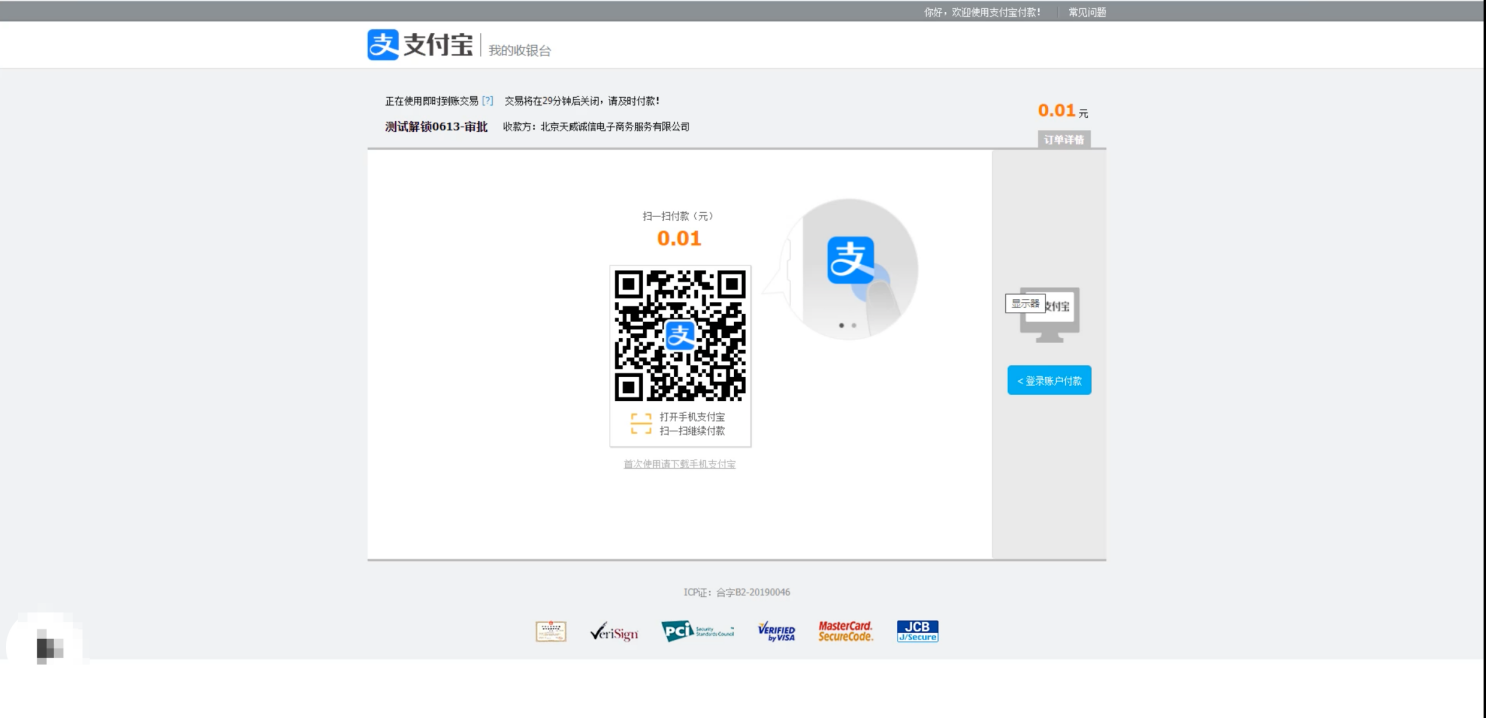Screen dimensions: 1486x718
Task: Click the certificate badge left of VeriSign
Action: tap(551, 631)
